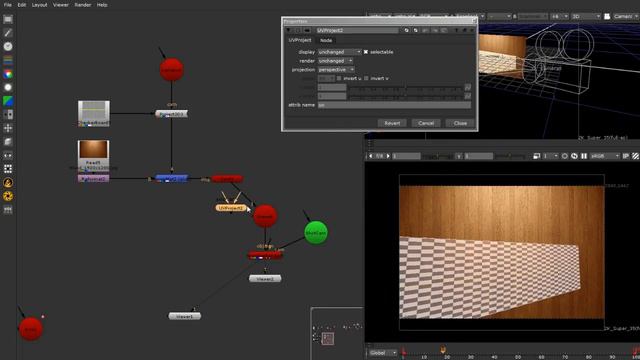Open the Help menu

pos(102,5)
